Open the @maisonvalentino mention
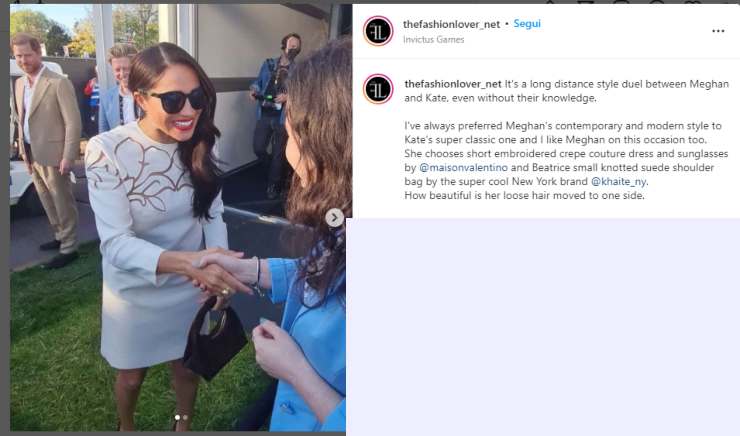The image size is (740, 436). [463, 168]
